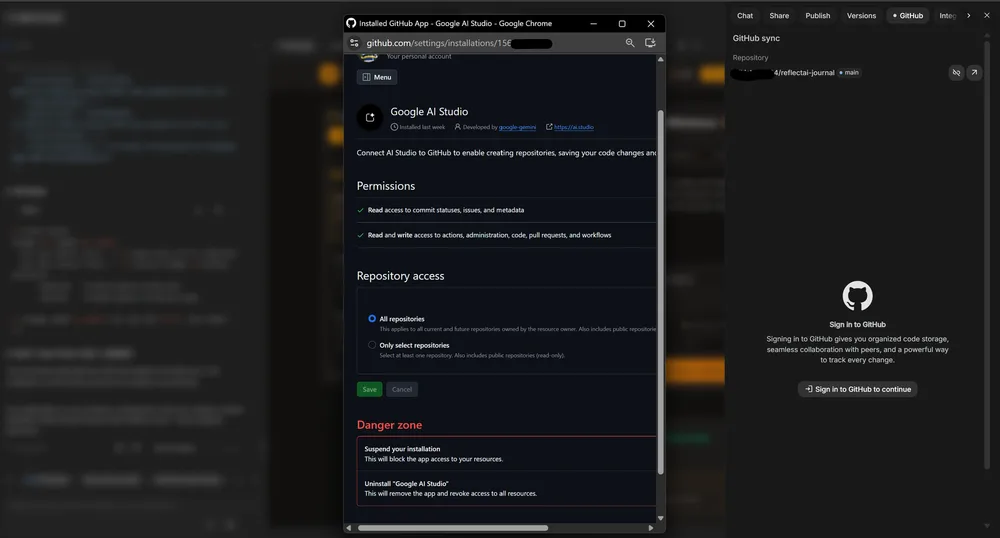Cancel repository access changes
Image resolution: width=1000 pixels, height=538 pixels.
402,389
